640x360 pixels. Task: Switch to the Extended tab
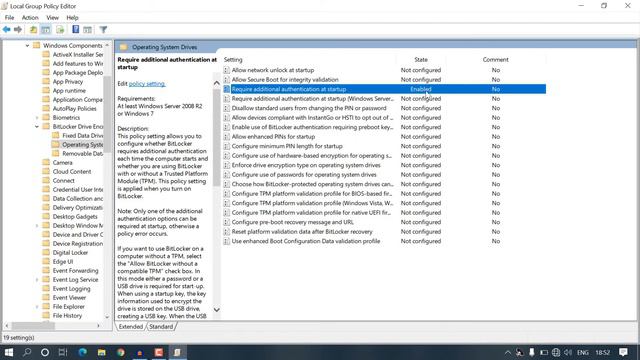(x=131, y=327)
